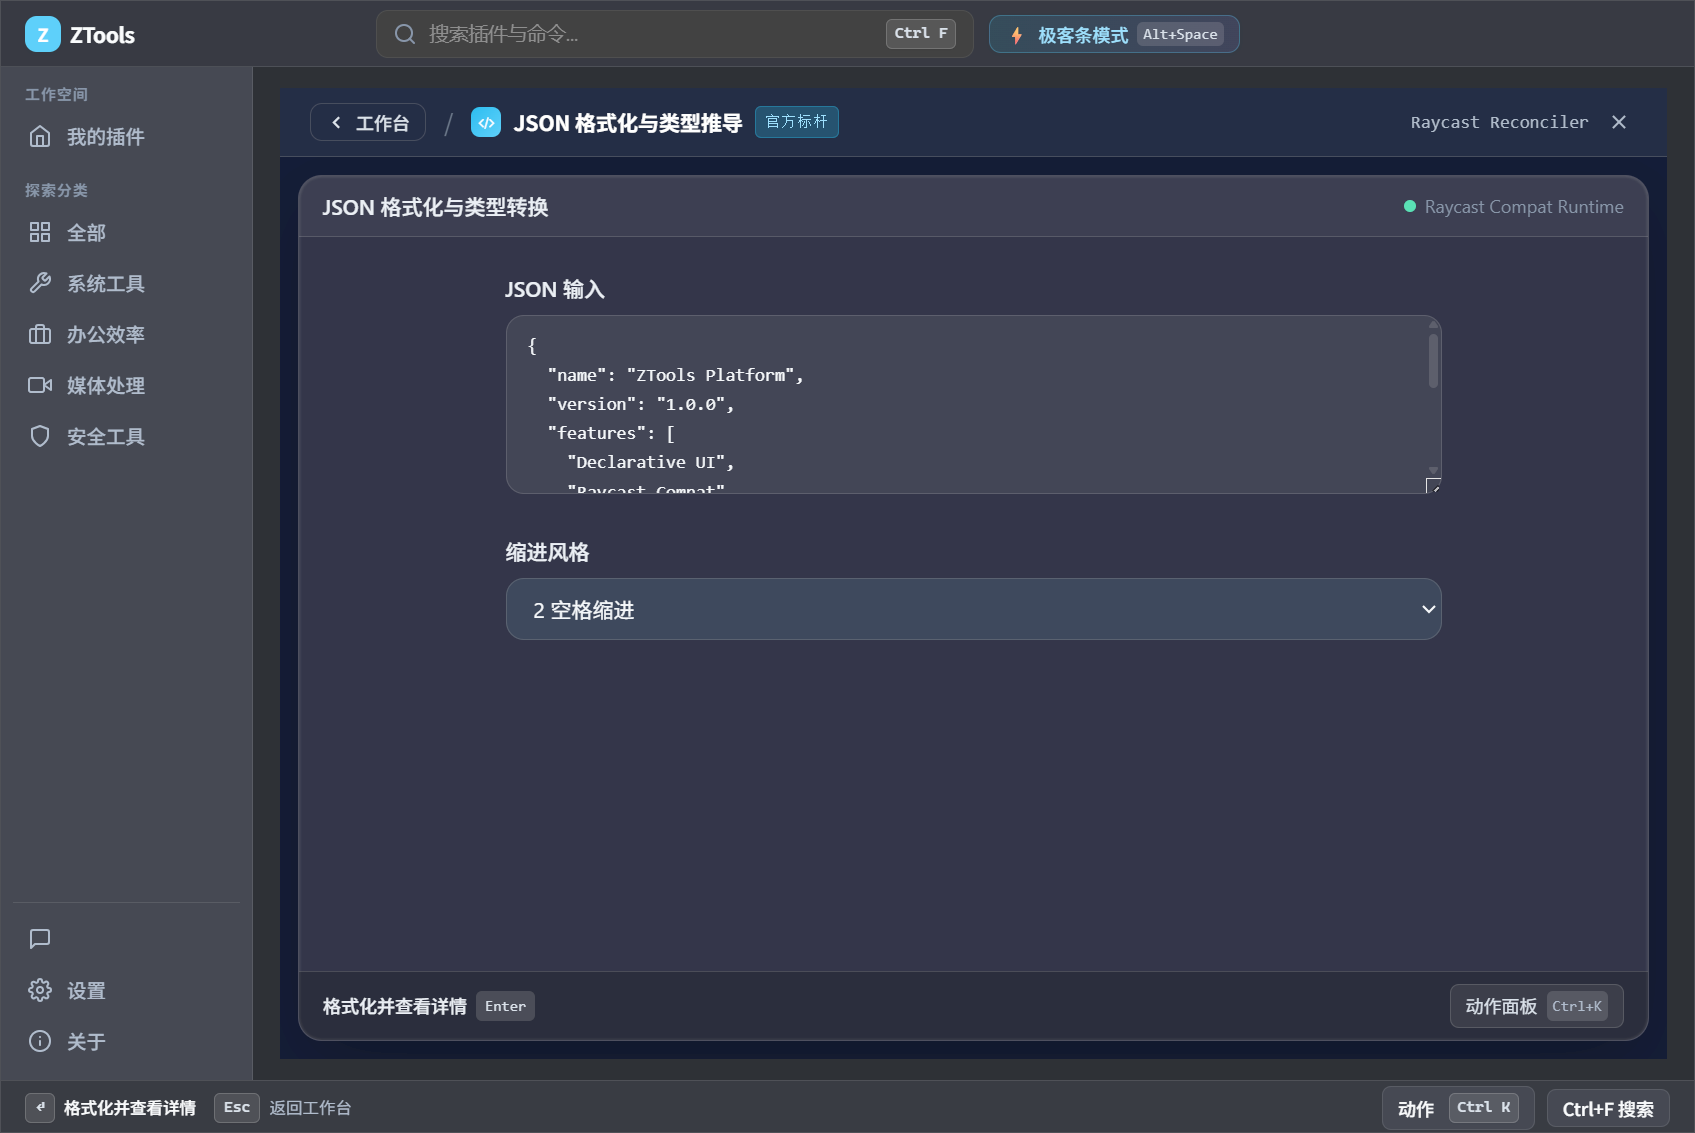Click the 格式化并查看详情 label in status bar

130,1108
